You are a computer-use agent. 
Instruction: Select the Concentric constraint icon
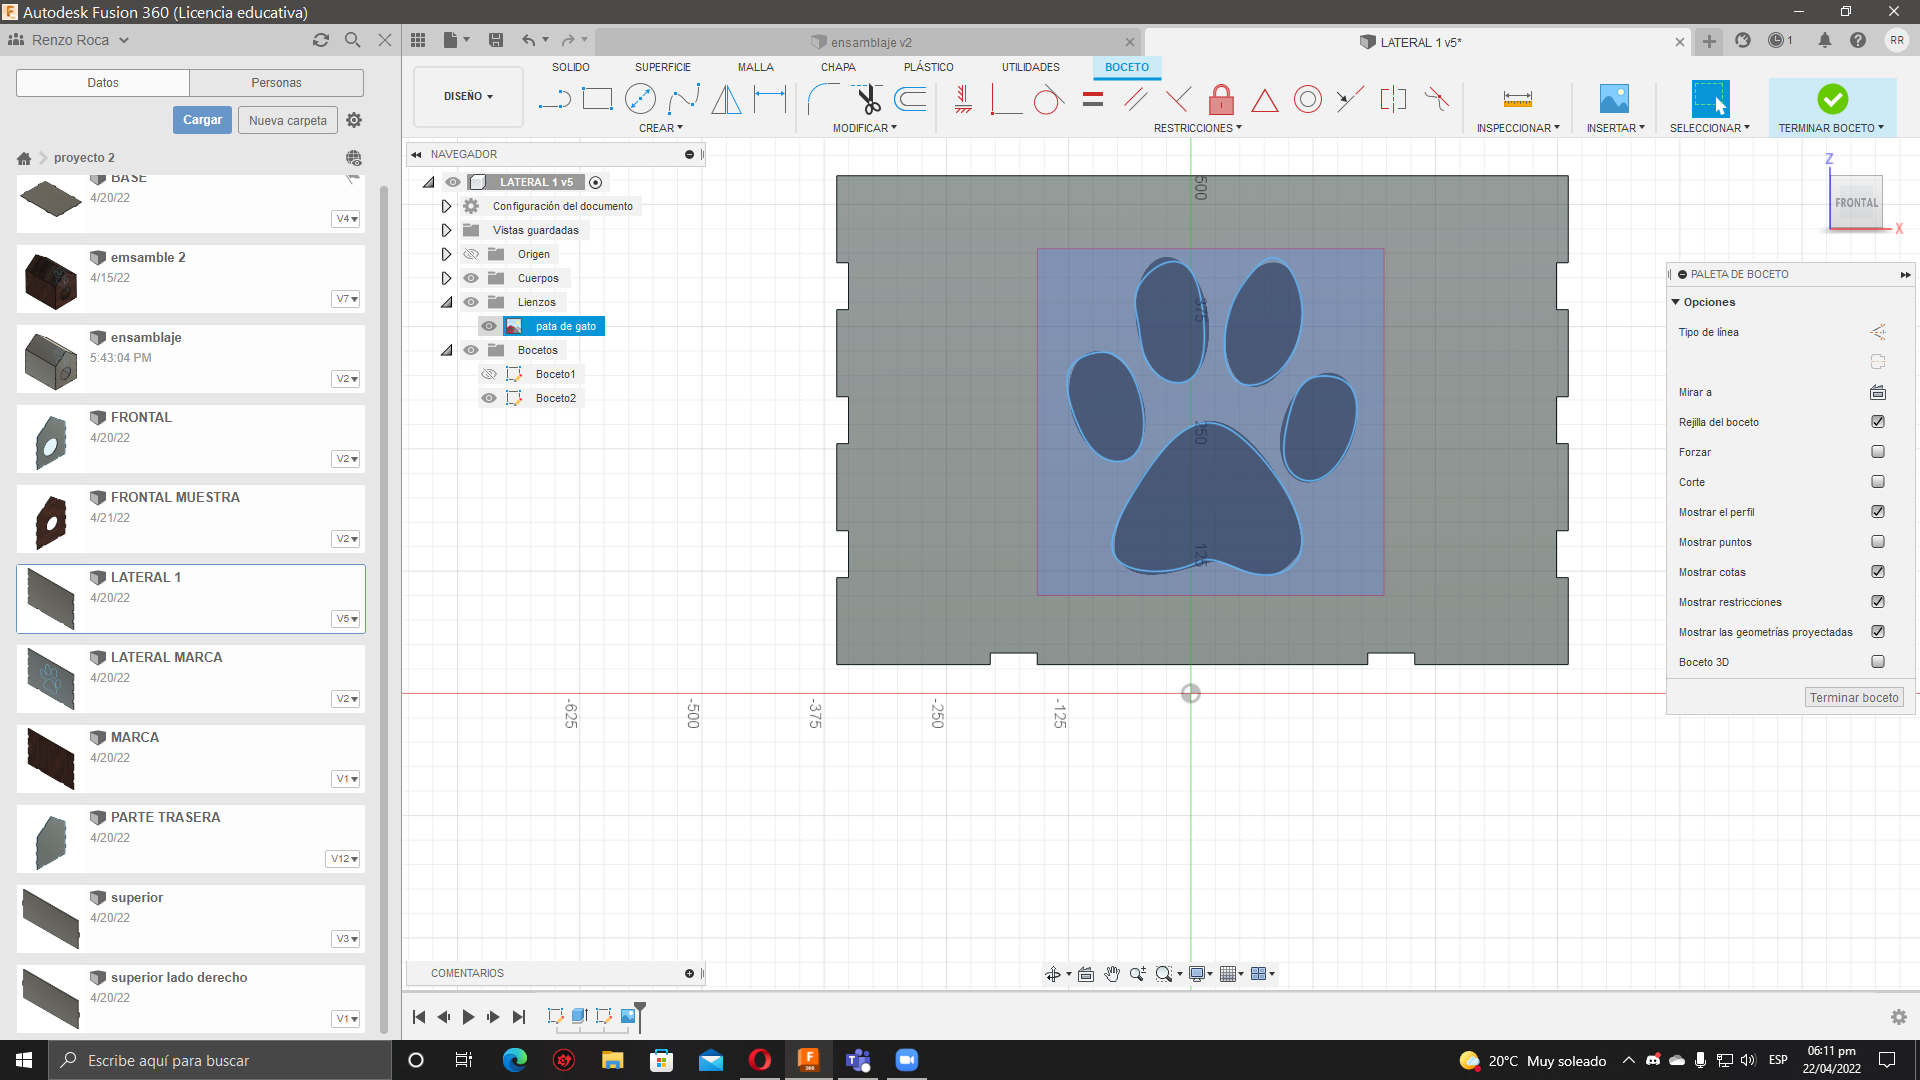[x=1307, y=99]
